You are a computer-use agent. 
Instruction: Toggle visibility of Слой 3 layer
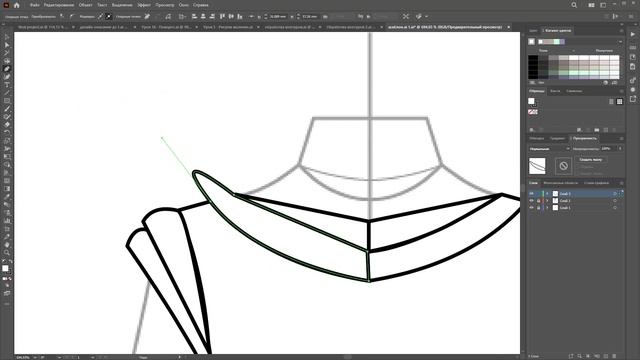point(531,193)
